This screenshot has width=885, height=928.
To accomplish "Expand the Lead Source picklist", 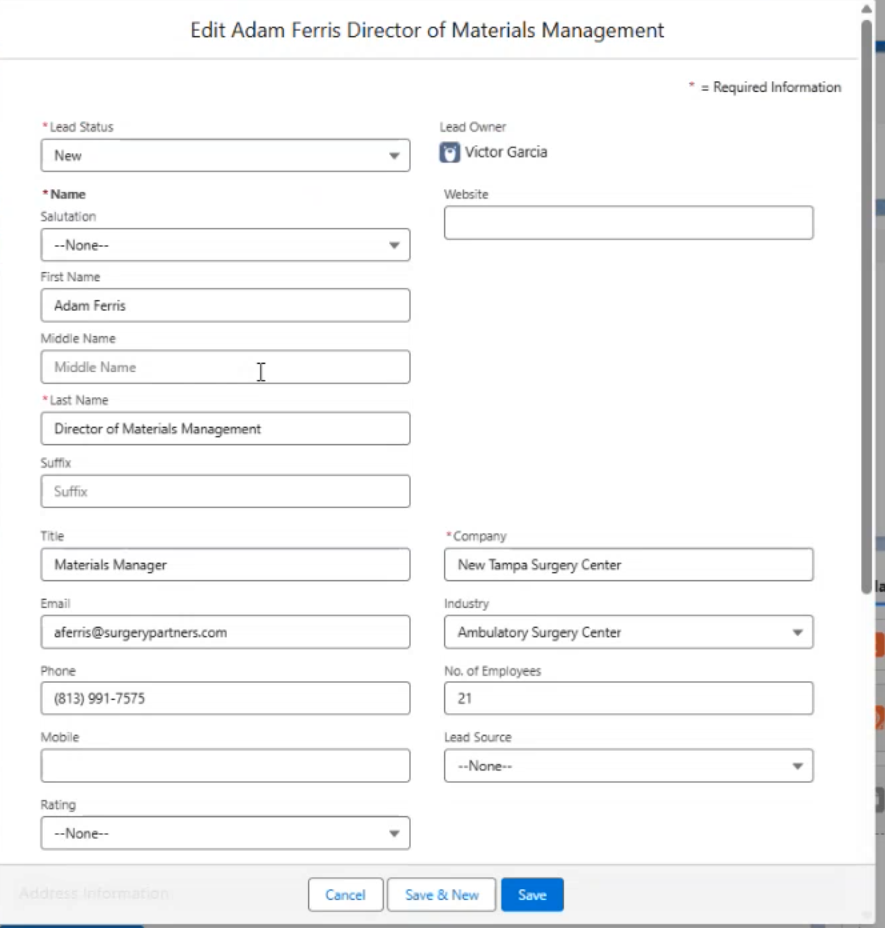I will [628, 766].
